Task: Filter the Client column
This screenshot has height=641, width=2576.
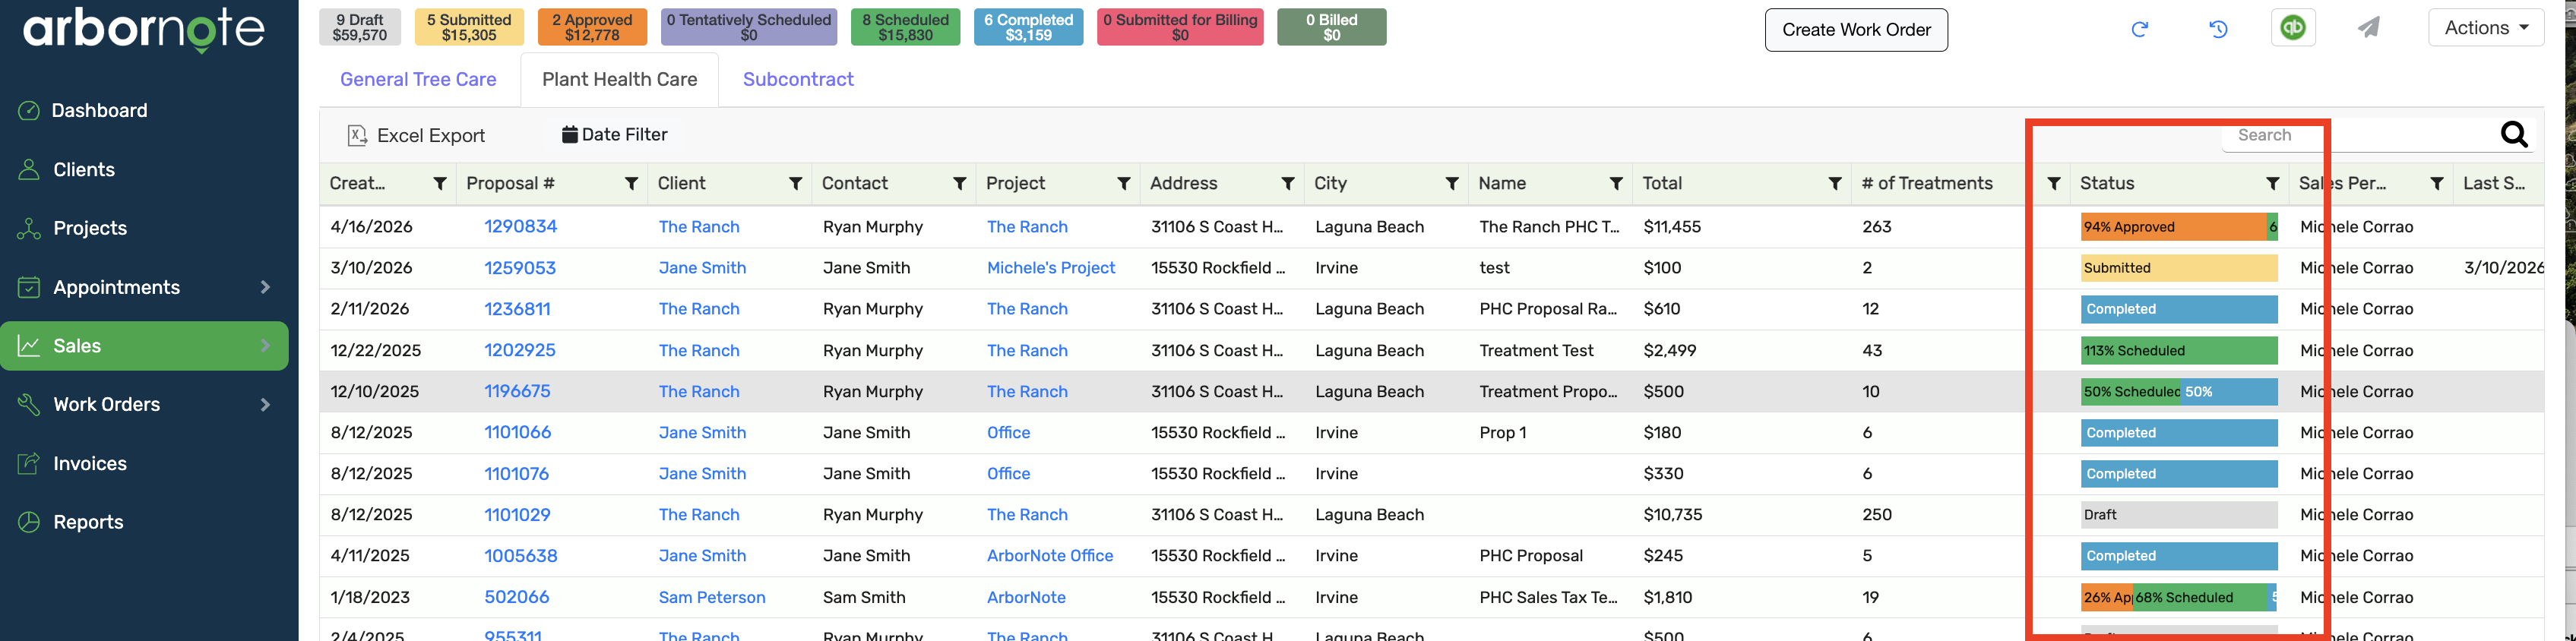Action: click(x=796, y=183)
